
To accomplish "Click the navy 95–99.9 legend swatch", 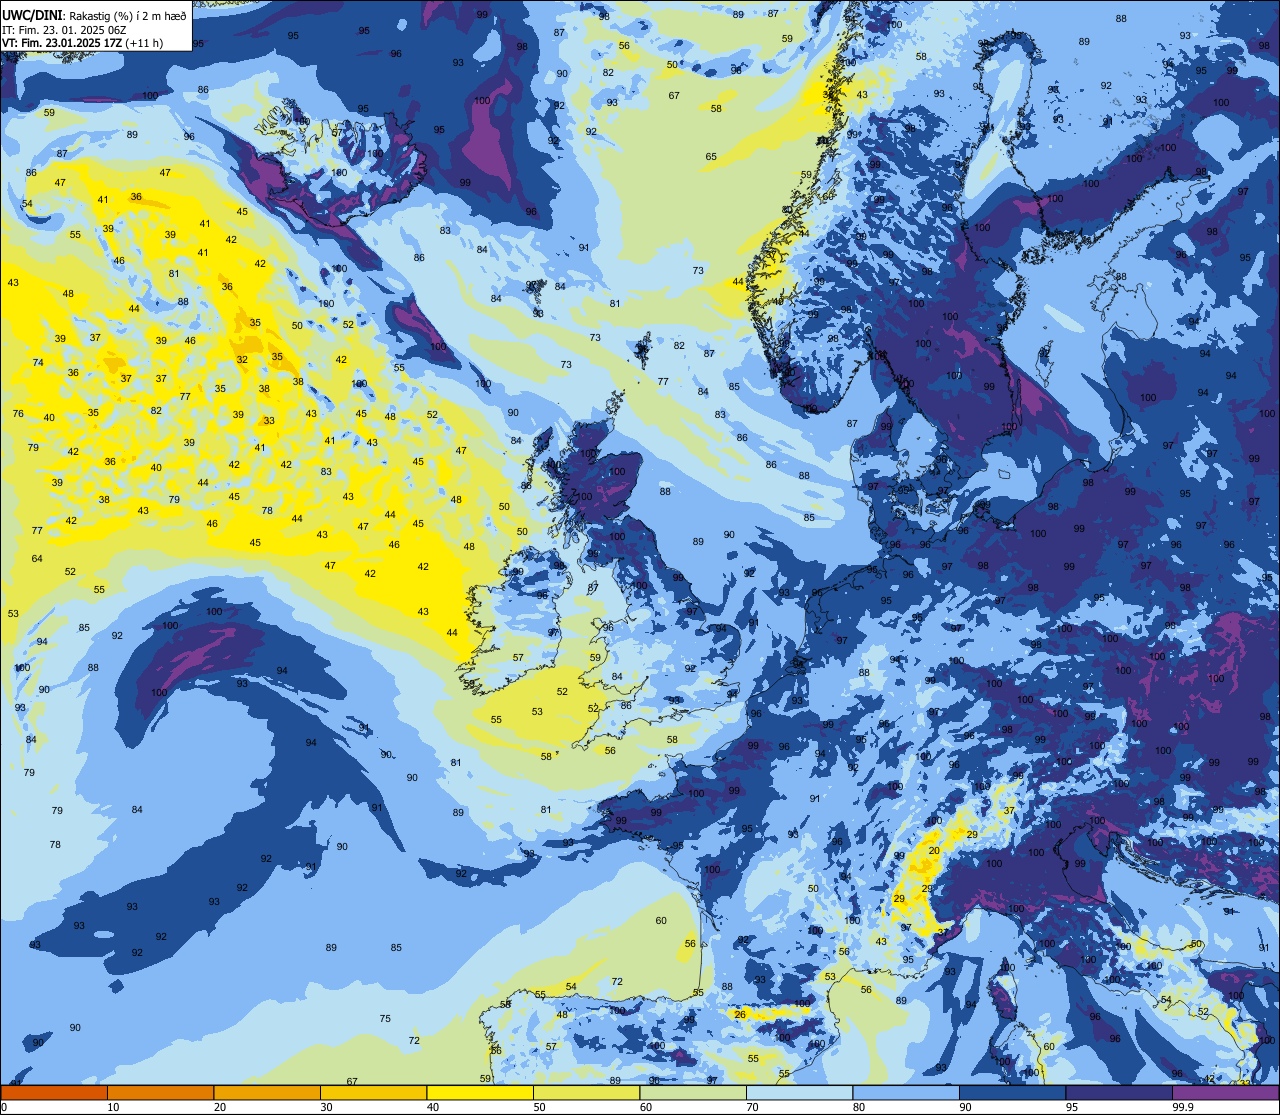I will click(x=1119, y=1092).
